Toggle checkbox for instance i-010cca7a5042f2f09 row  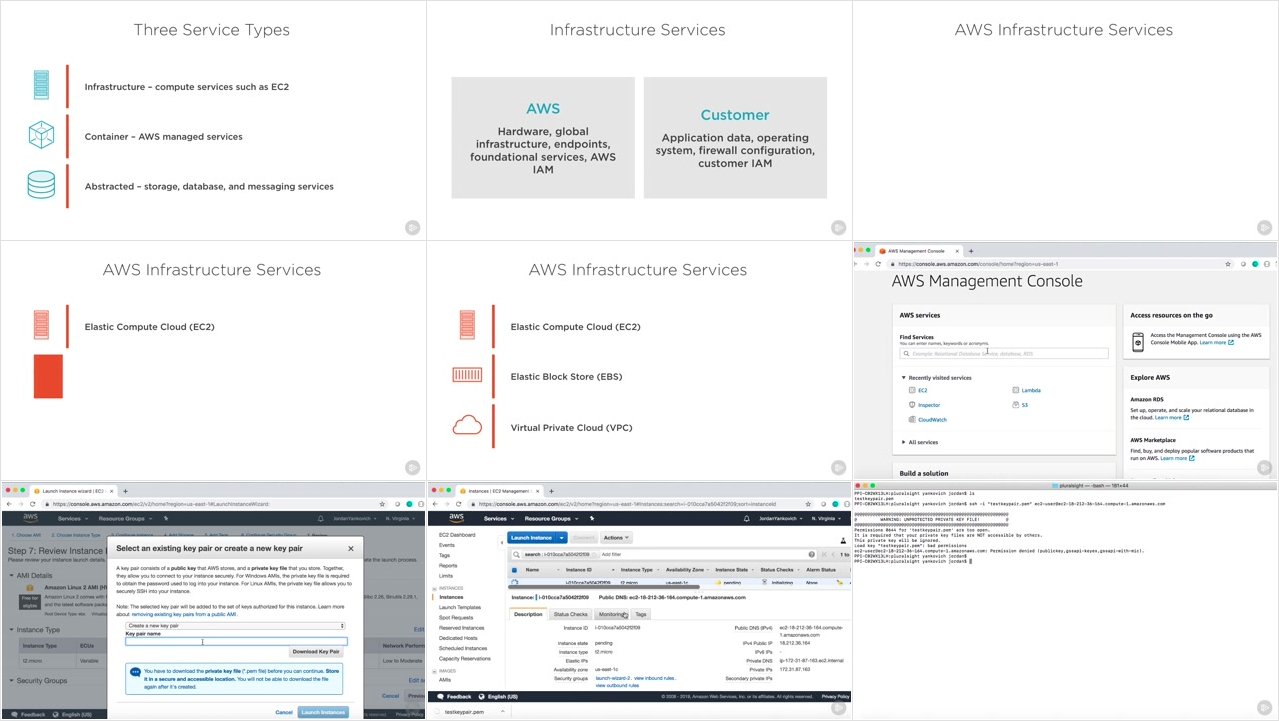pos(514,582)
